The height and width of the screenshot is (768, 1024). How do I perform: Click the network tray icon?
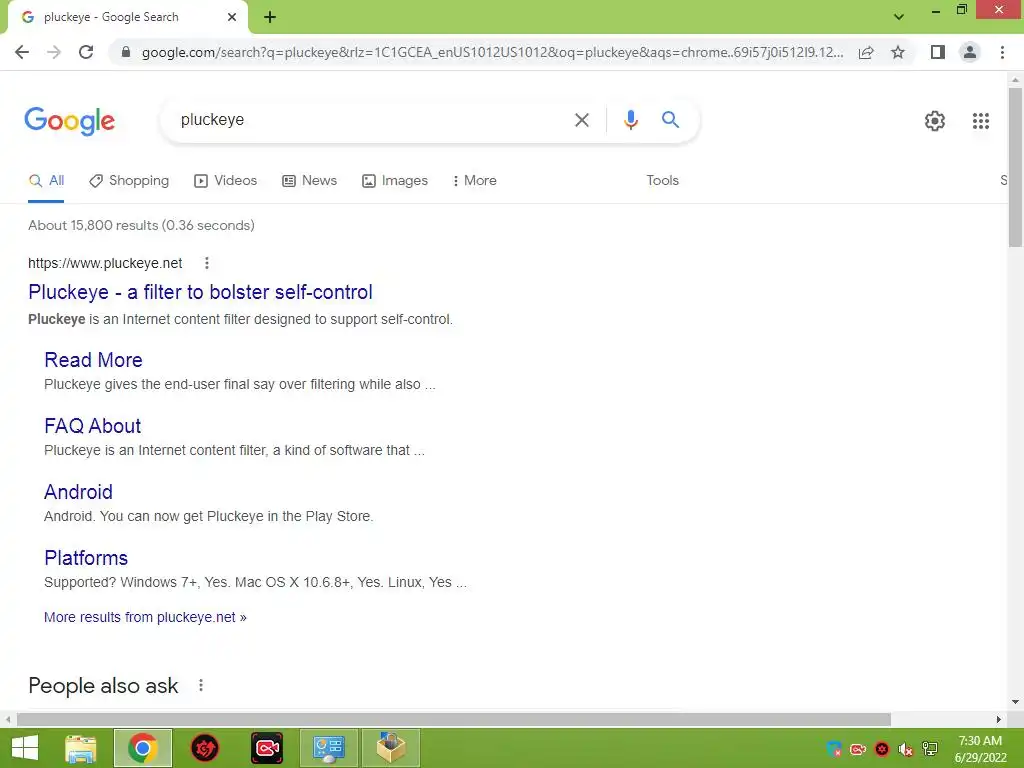tap(930, 749)
